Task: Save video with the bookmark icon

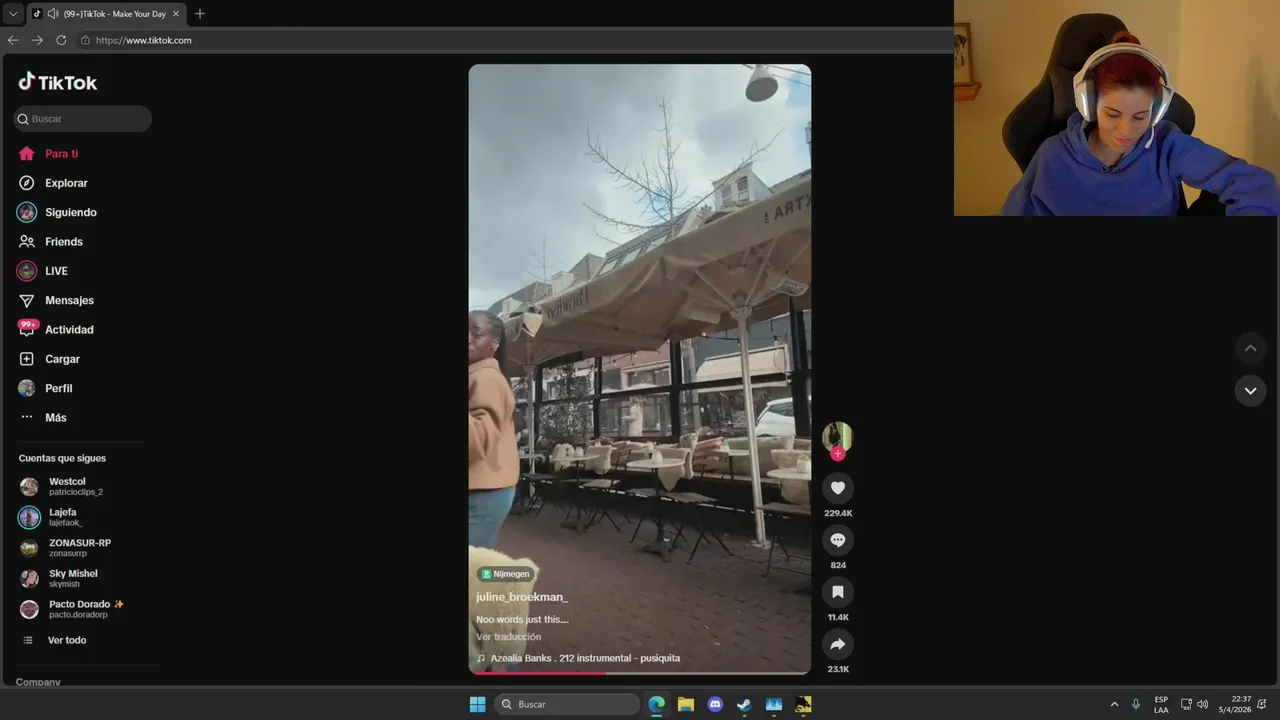Action: coord(838,592)
